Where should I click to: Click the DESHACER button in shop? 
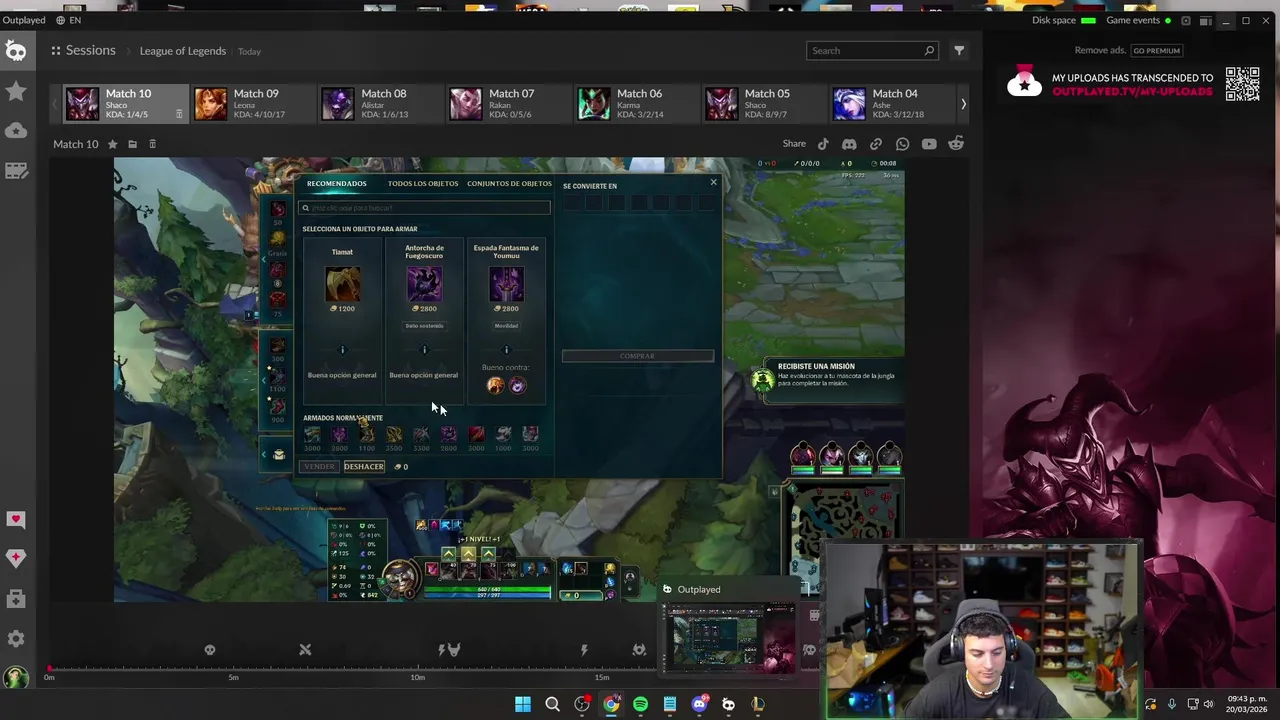coord(364,466)
